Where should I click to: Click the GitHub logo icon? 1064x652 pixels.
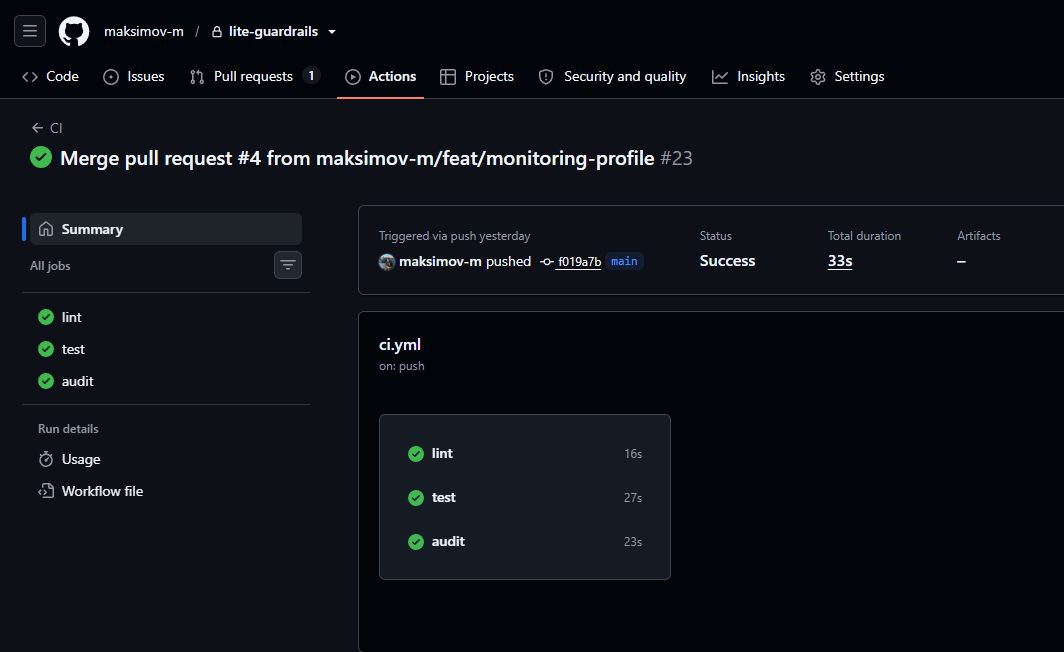pyautogui.click(x=74, y=31)
